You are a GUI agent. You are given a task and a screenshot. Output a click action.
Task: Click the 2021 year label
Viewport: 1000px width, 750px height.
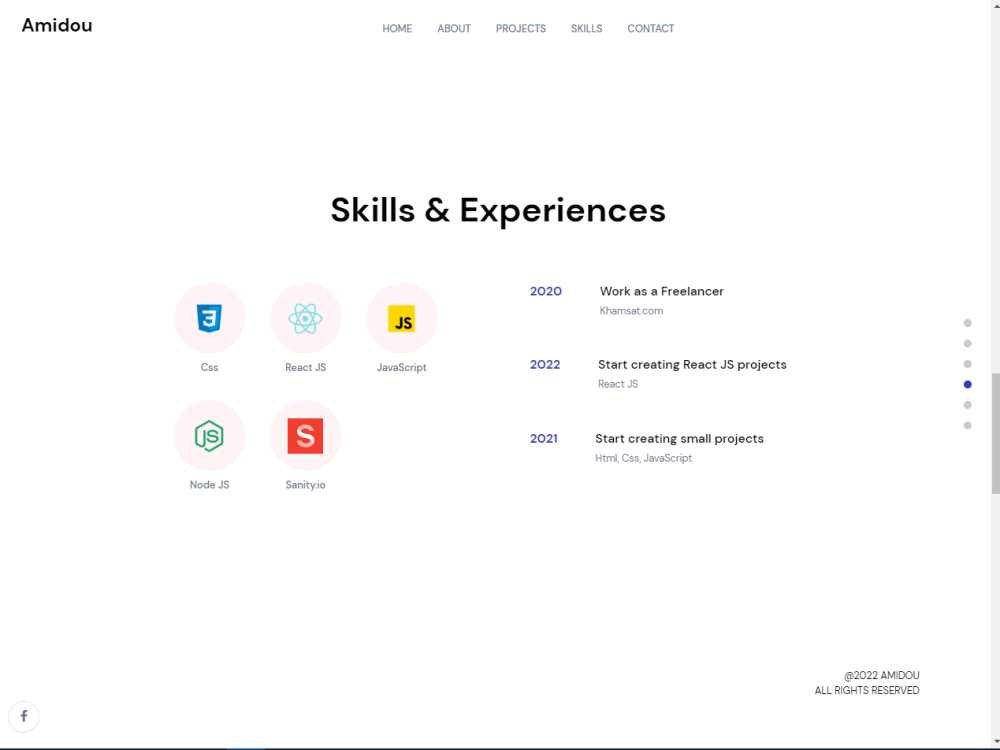[544, 439]
